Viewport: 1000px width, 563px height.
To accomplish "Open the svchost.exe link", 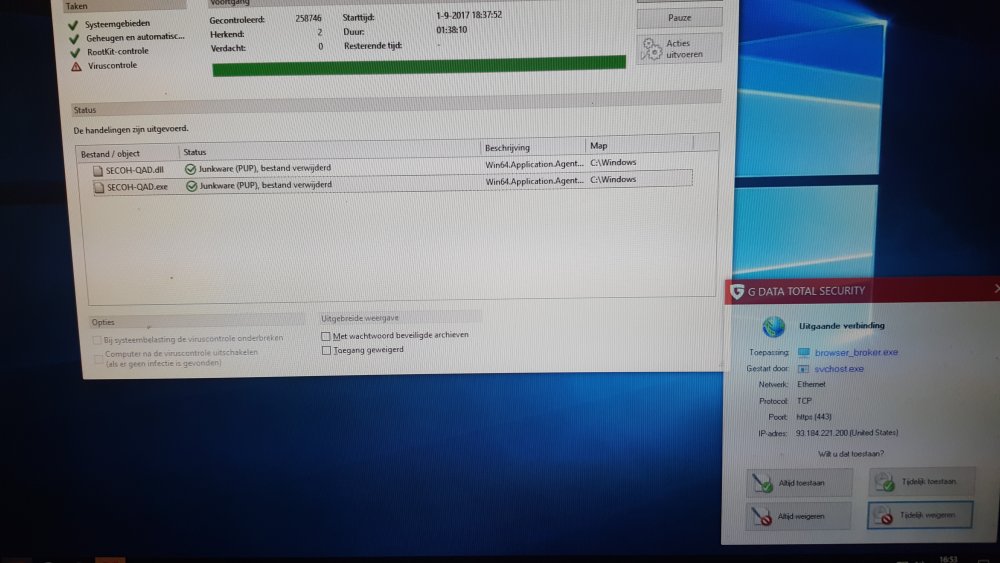I will pyautogui.click(x=839, y=369).
